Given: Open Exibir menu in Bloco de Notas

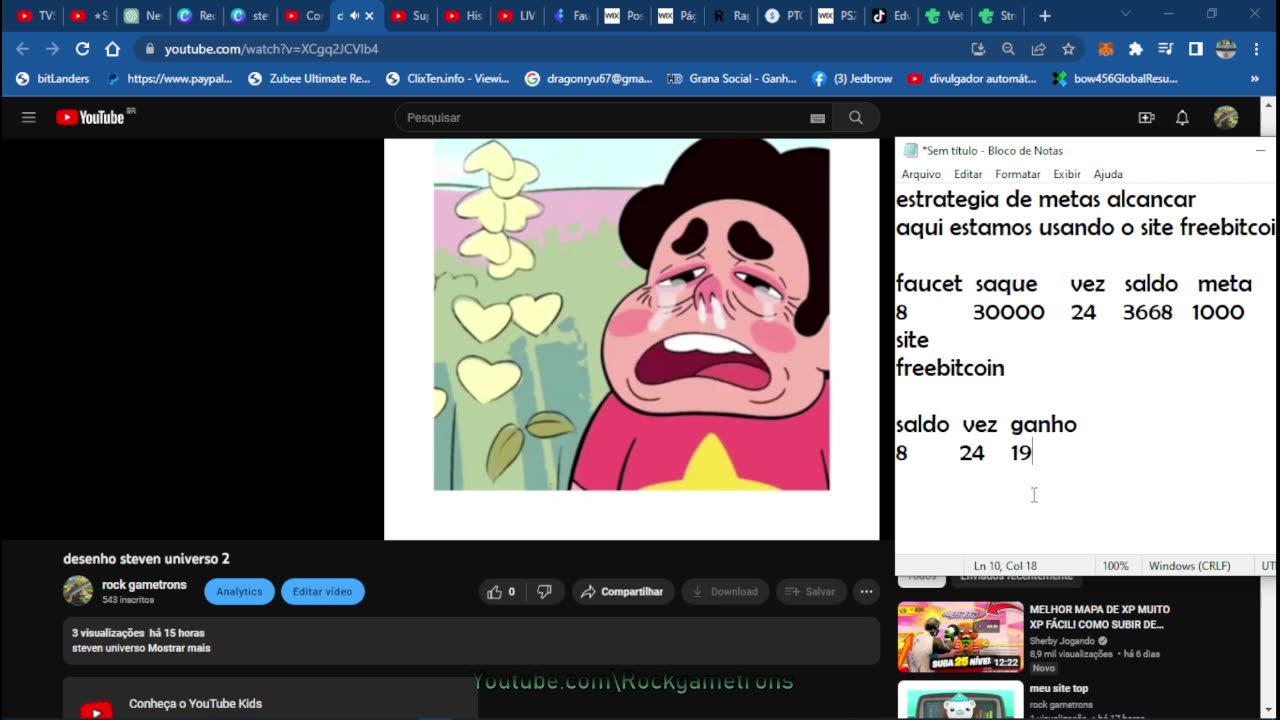Looking at the screenshot, I should tap(1067, 174).
